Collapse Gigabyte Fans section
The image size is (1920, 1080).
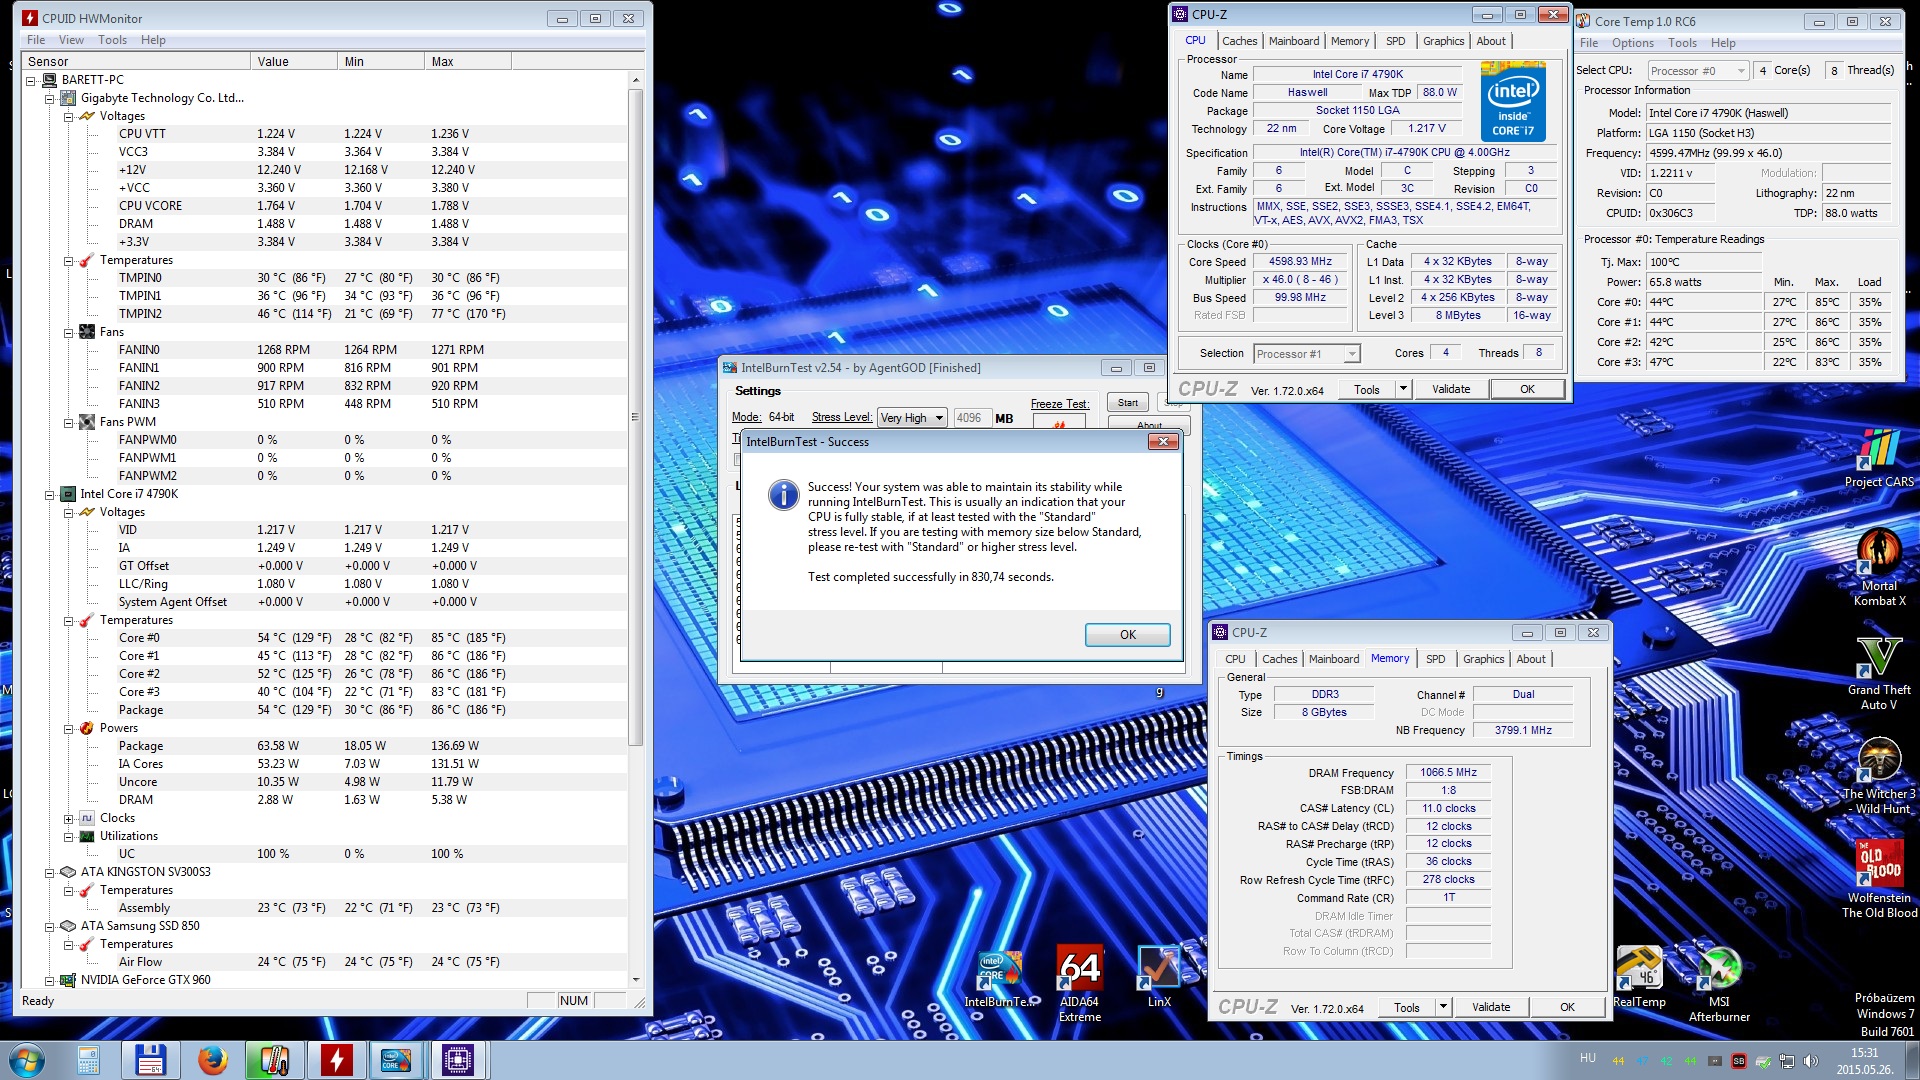[x=68, y=332]
